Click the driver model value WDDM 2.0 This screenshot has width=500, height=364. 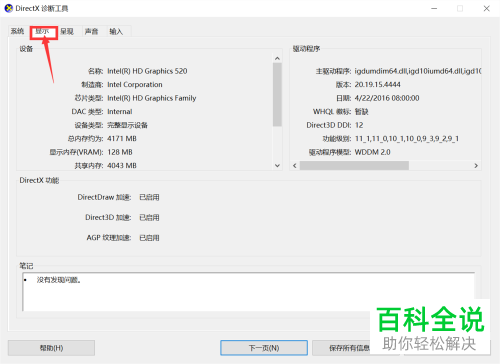pyautogui.click(x=372, y=152)
